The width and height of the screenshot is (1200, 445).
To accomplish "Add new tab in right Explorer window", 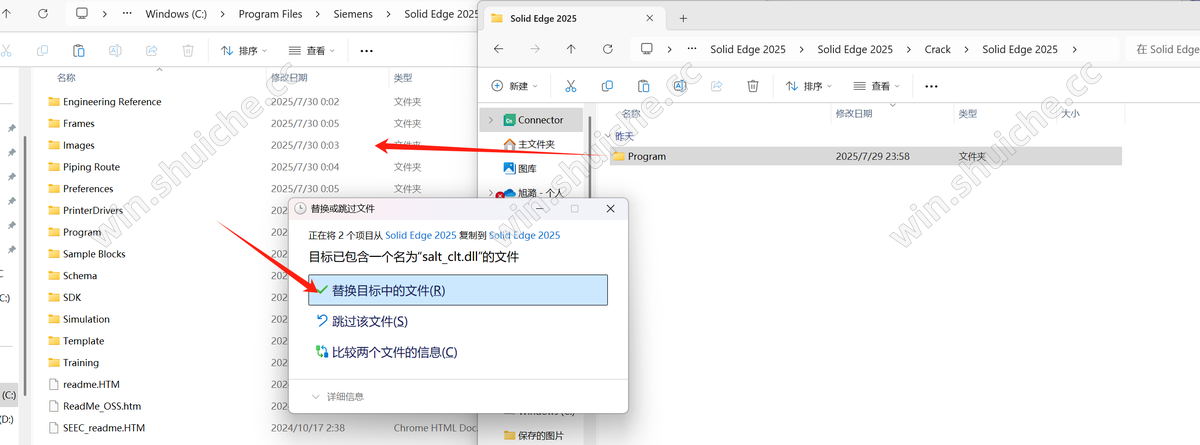I will pos(684,19).
